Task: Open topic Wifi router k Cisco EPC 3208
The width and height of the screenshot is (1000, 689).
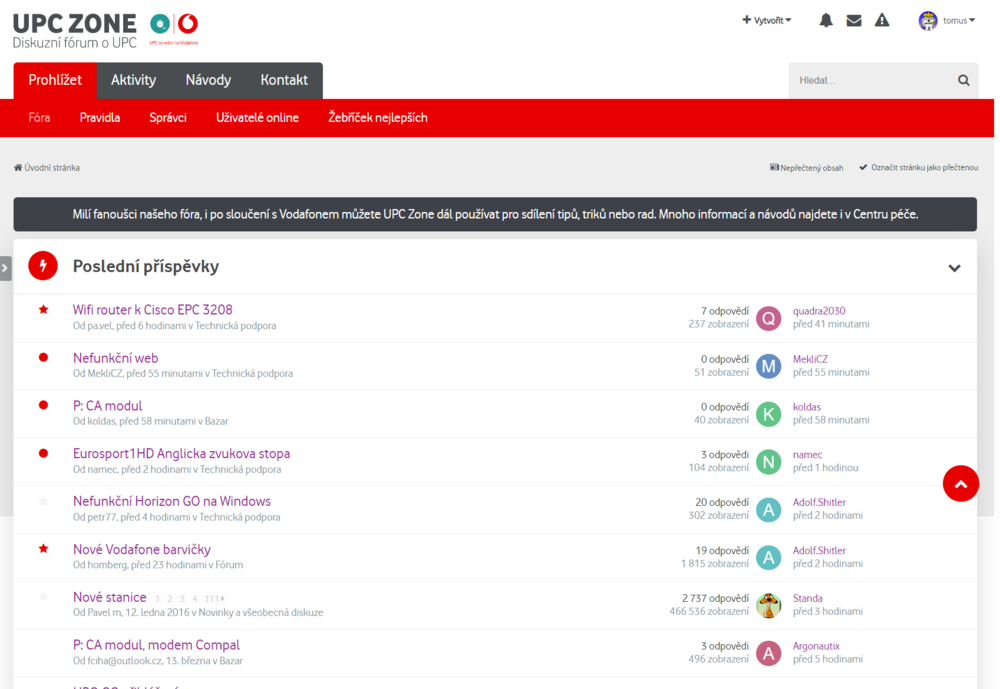Action: pos(152,310)
